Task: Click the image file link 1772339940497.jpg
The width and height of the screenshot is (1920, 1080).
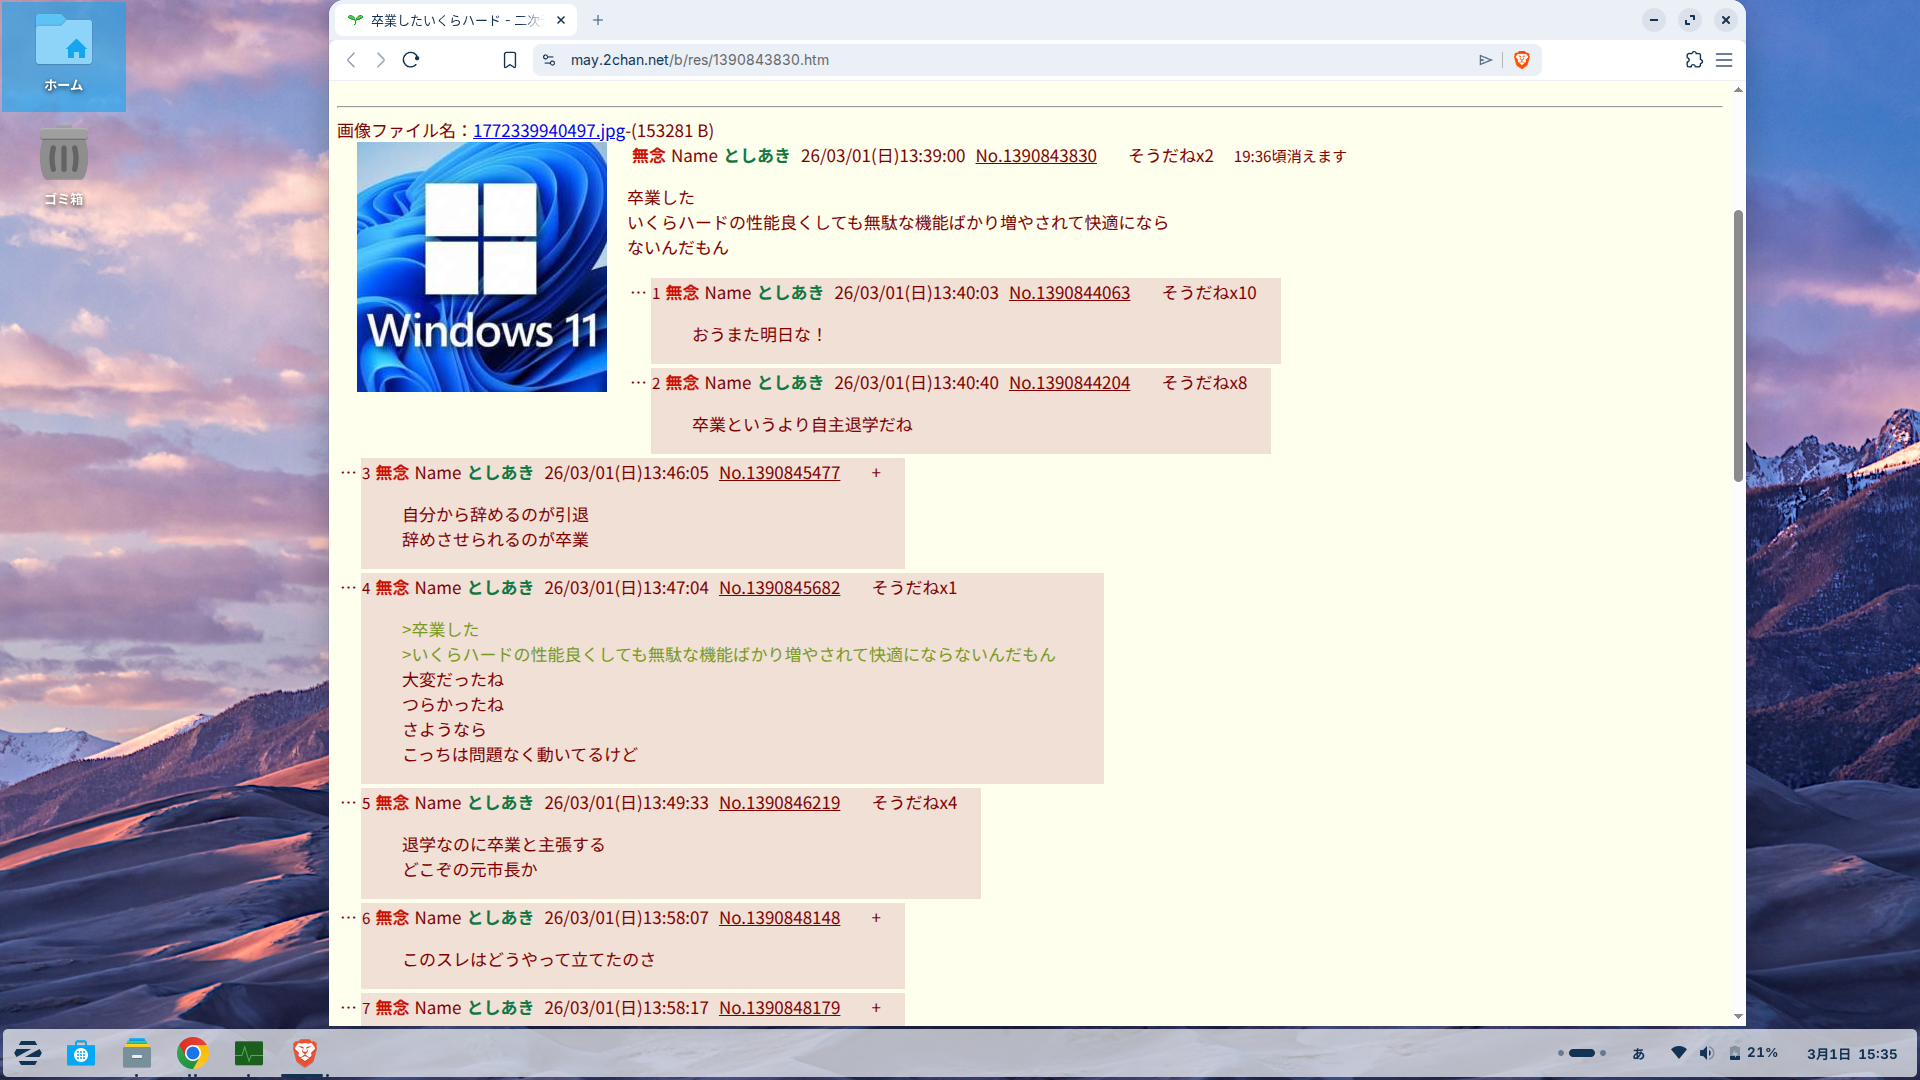Action: tap(548, 131)
